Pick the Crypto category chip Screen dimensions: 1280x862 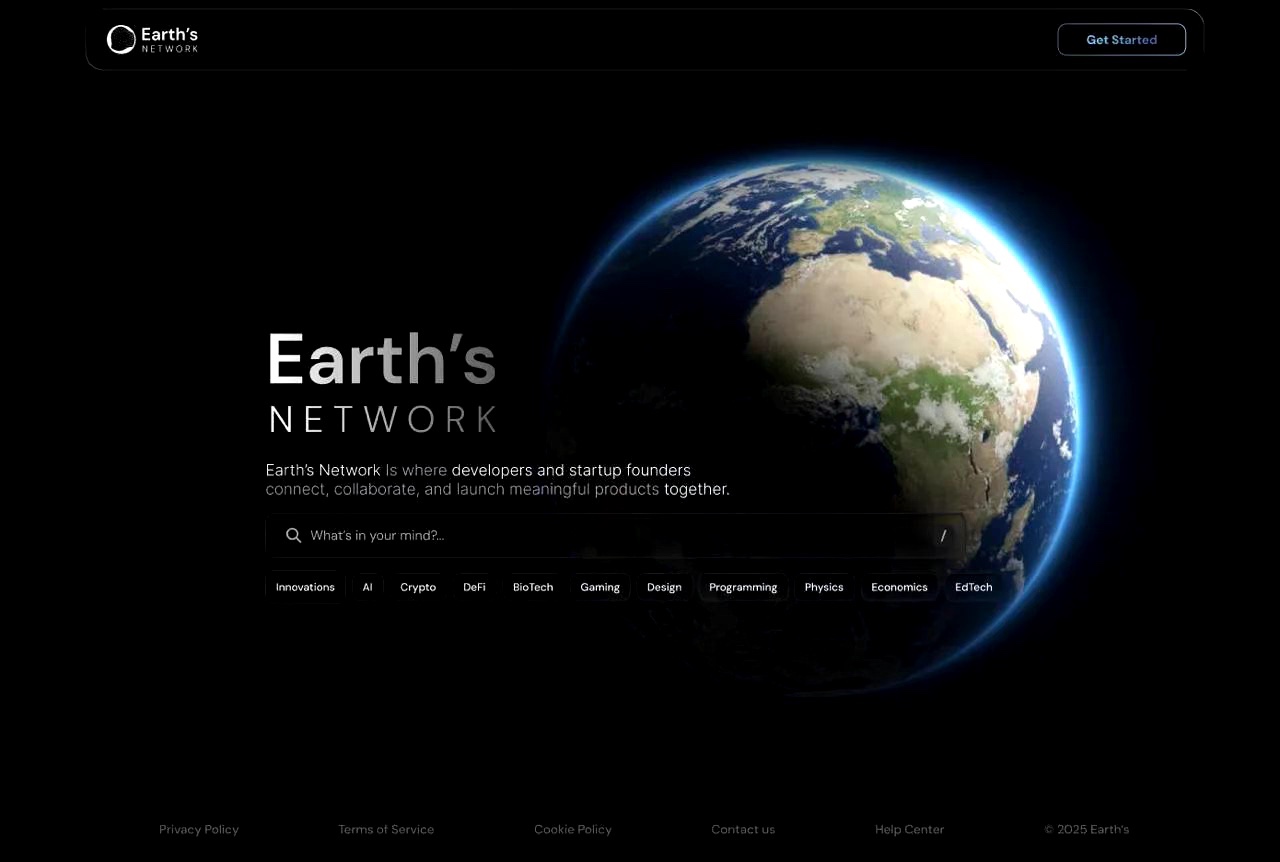click(x=418, y=587)
